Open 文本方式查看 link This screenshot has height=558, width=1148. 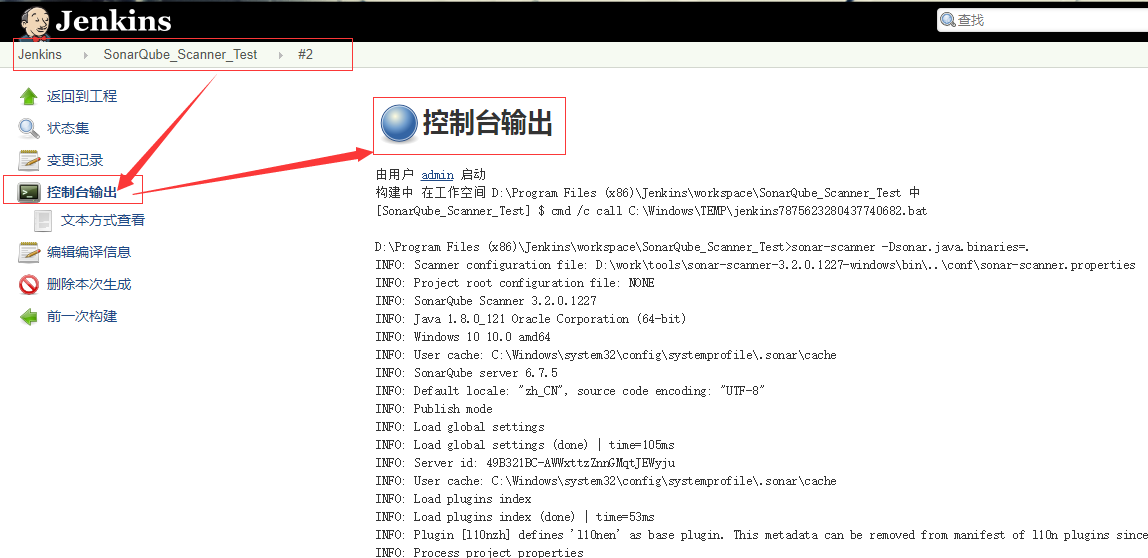pyautogui.click(x=102, y=220)
